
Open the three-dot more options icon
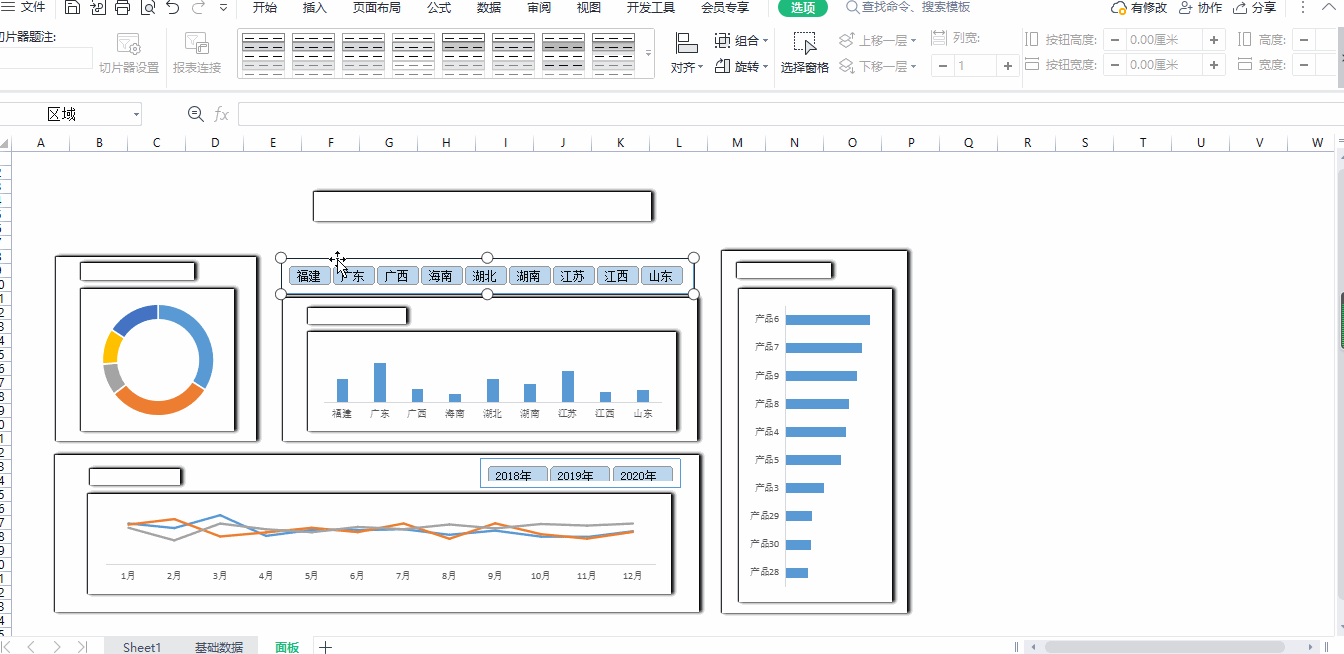point(1302,8)
